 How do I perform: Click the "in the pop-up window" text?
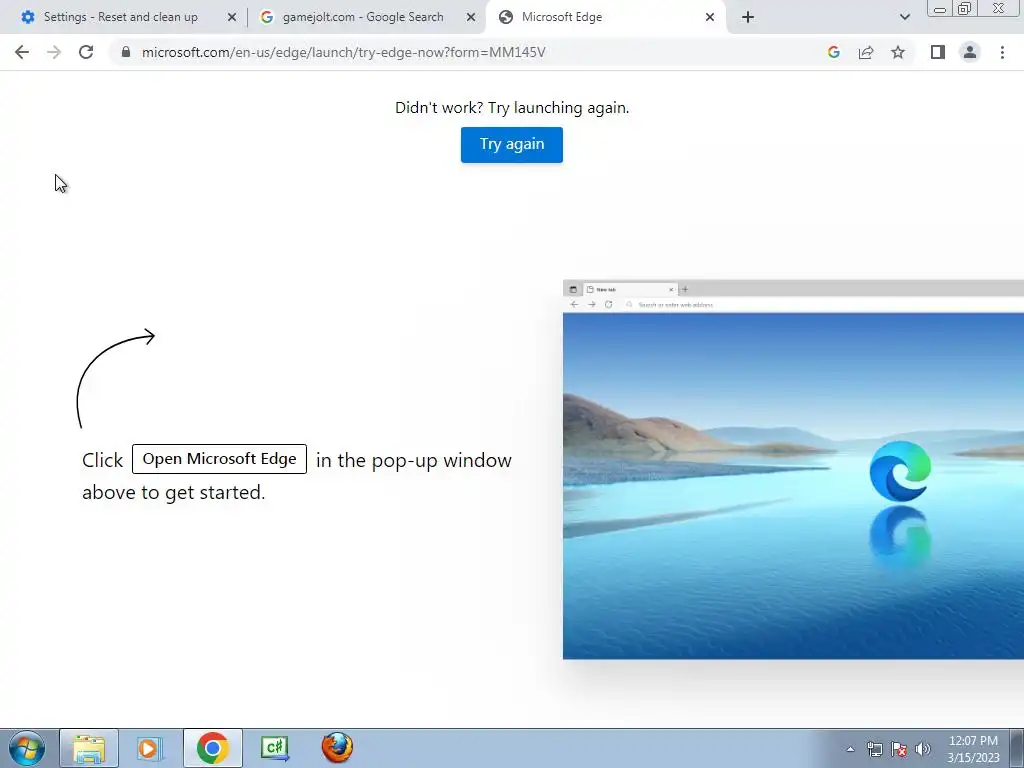(413, 460)
